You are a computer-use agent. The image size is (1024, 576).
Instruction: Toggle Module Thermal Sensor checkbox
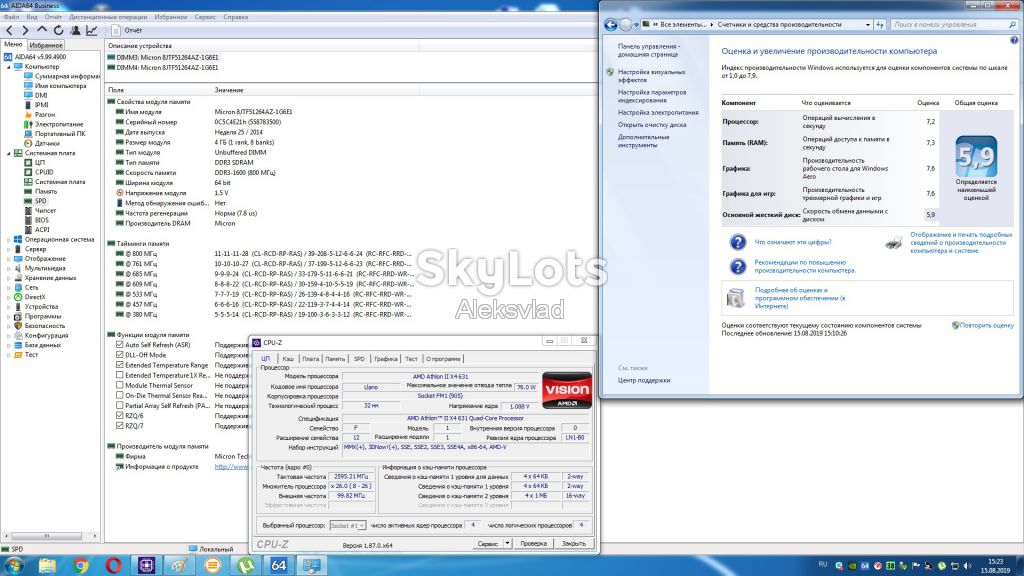tap(120, 385)
